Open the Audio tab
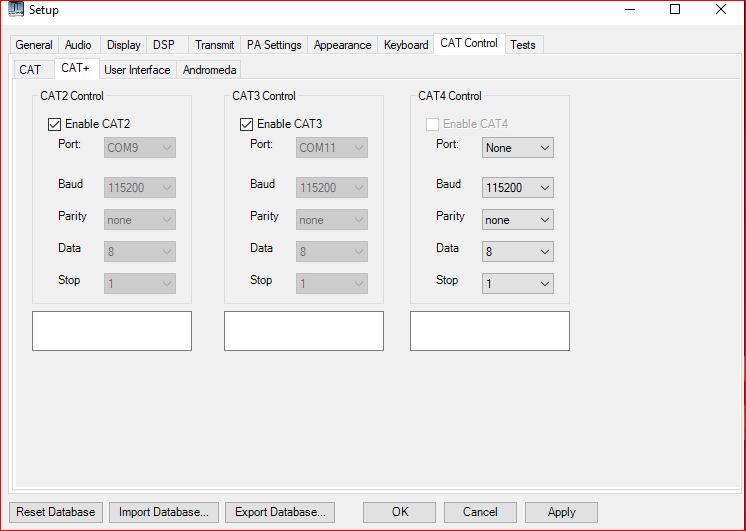 78,45
